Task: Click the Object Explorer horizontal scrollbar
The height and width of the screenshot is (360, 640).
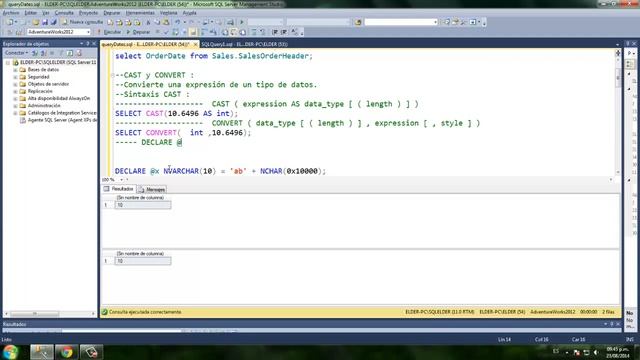Action: (50, 313)
